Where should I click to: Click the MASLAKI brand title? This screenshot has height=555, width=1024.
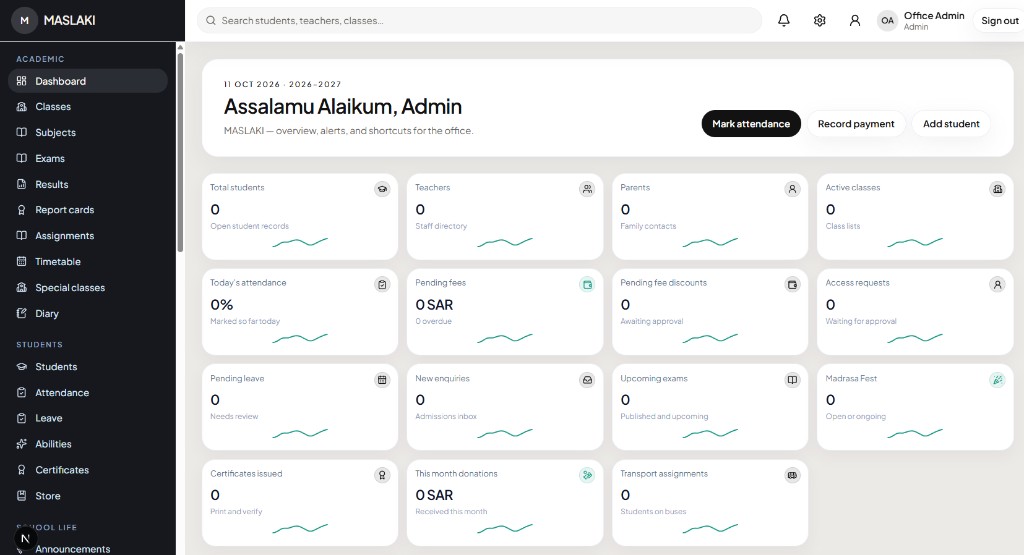69,20
